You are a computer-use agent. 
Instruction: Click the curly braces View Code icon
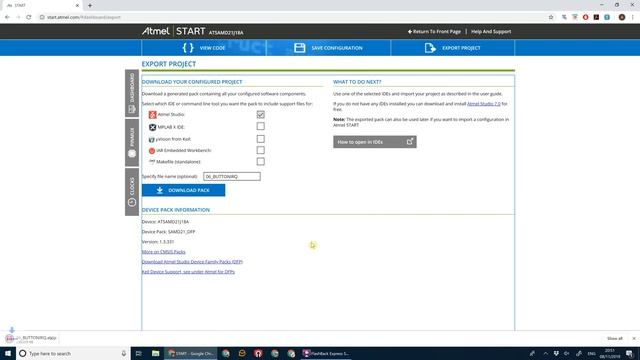click(x=188, y=48)
